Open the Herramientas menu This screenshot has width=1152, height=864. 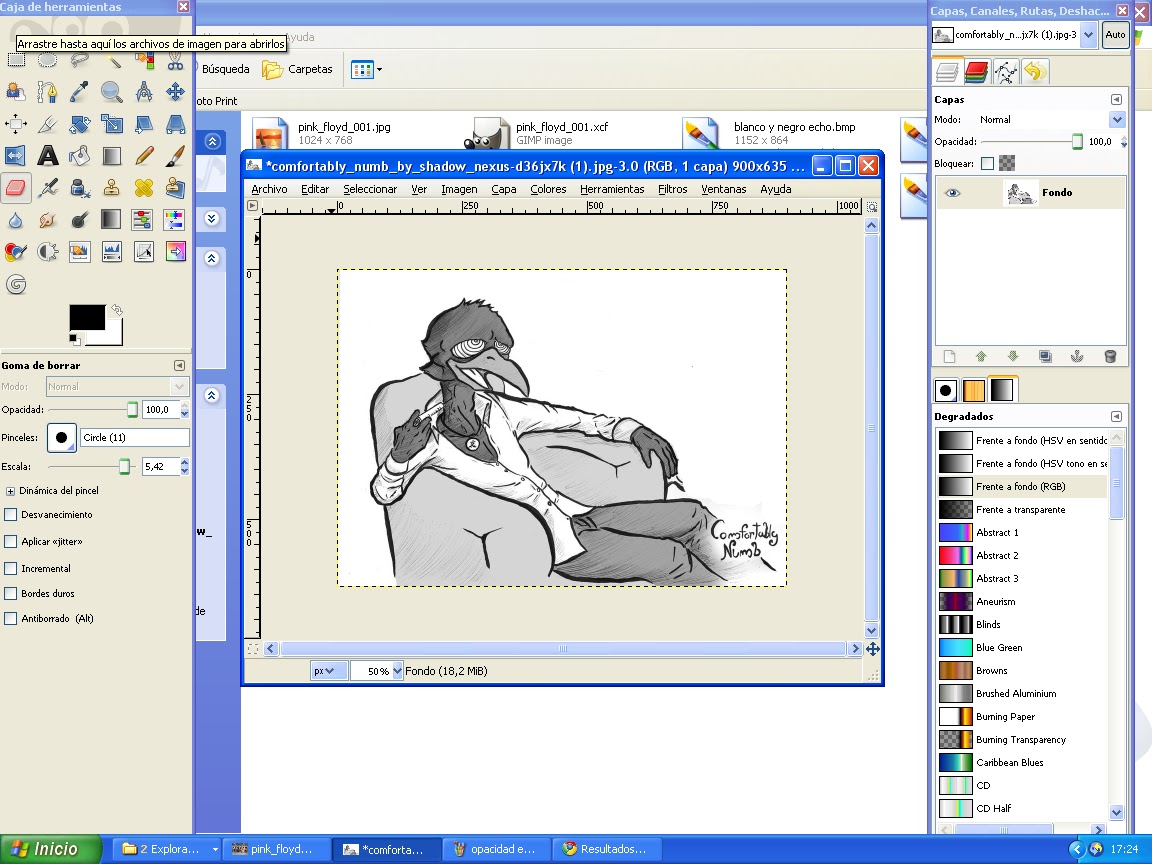pos(612,189)
